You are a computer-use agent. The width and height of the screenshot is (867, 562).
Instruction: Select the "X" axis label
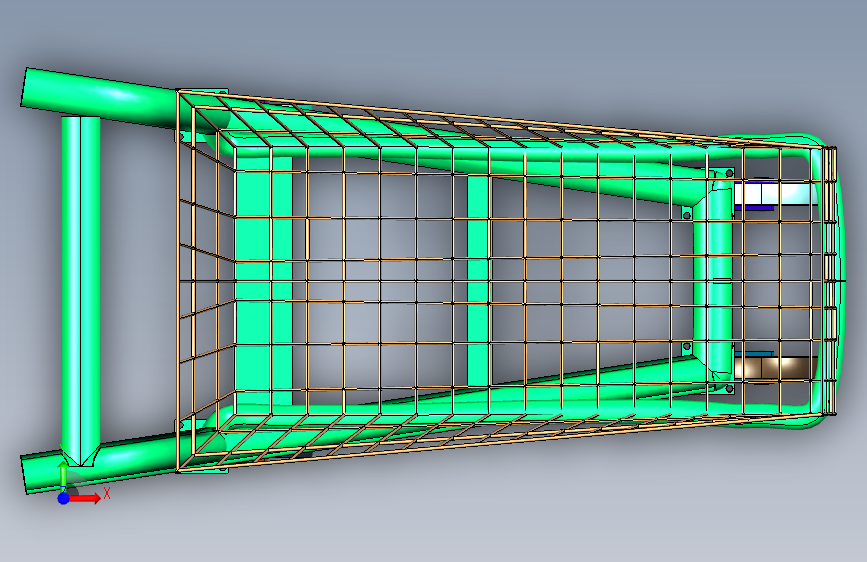coord(107,493)
